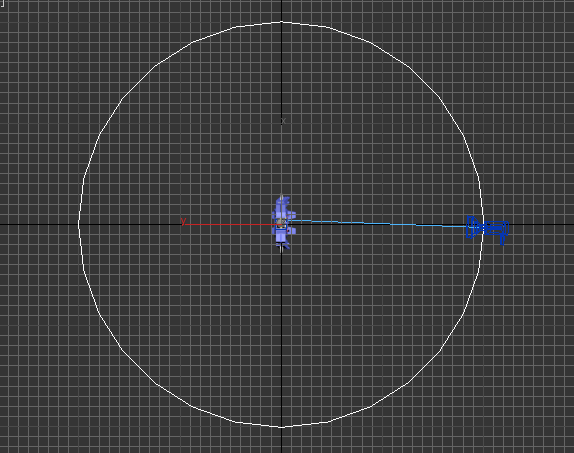Click the gray x axis label
The image size is (574, 453).
point(283,121)
